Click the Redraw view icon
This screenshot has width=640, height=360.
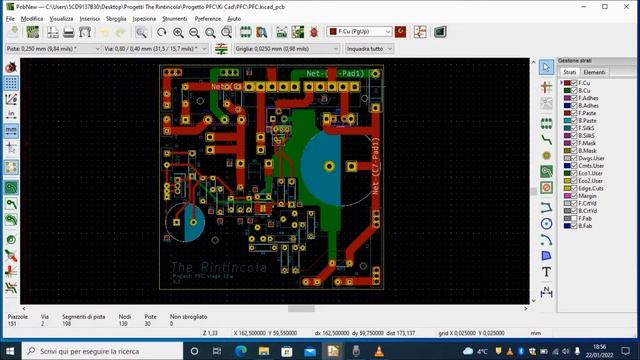tap(162, 32)
